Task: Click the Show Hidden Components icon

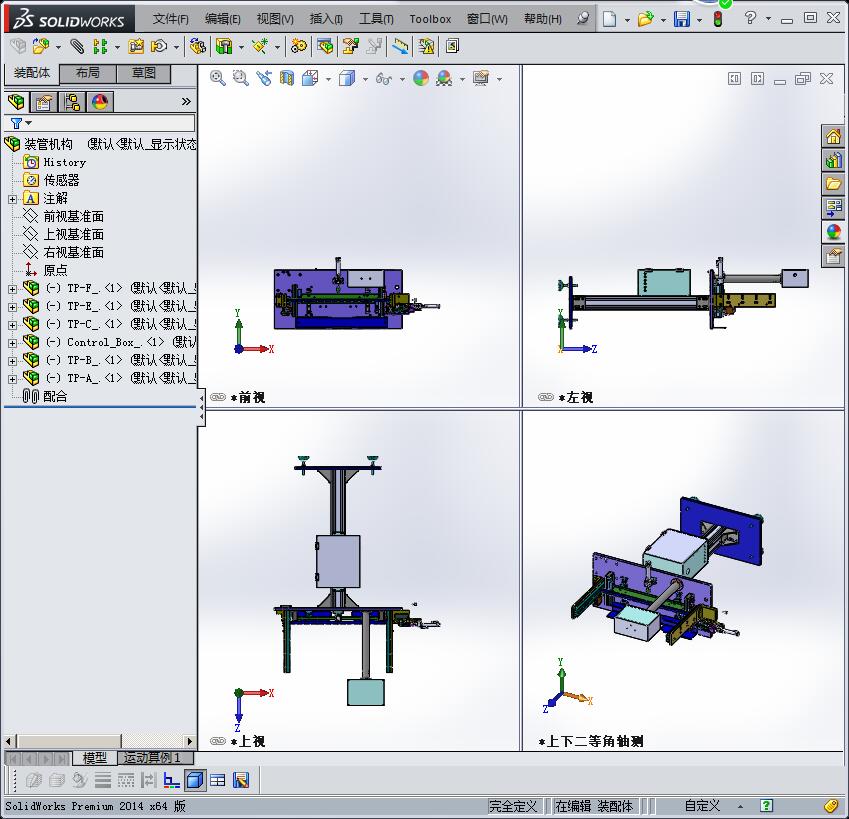Action: click(197, 47)
